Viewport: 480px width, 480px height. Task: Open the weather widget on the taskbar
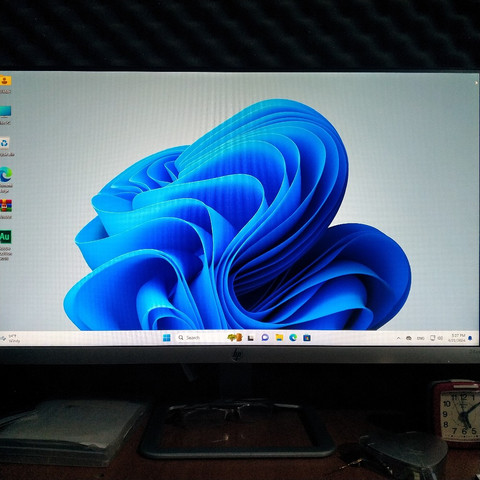11,338
